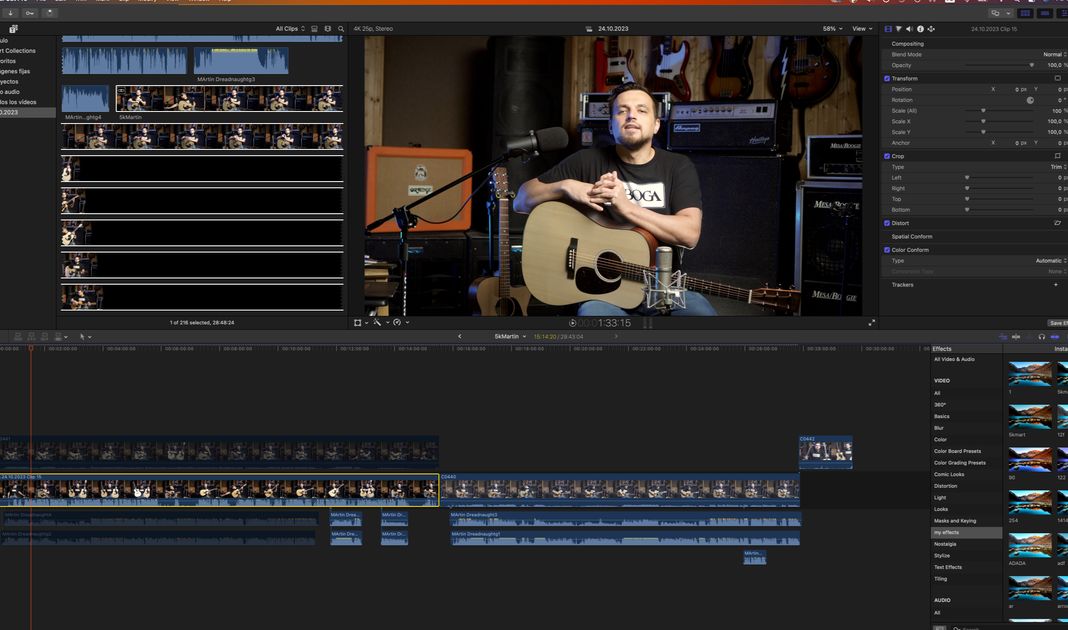
Task: Click the import media down-arrow icon
Action: (x=10, y=13)
